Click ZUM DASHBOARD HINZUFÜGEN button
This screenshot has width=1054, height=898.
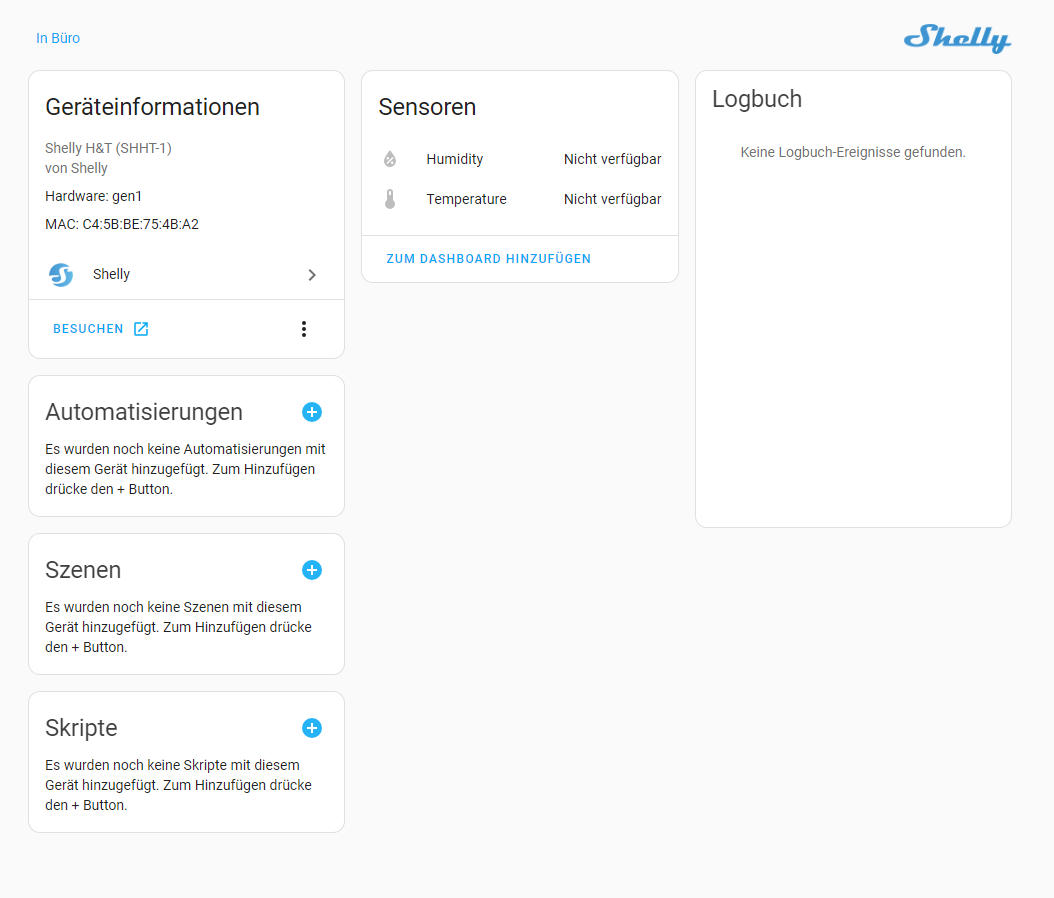[x=489, y=259]
